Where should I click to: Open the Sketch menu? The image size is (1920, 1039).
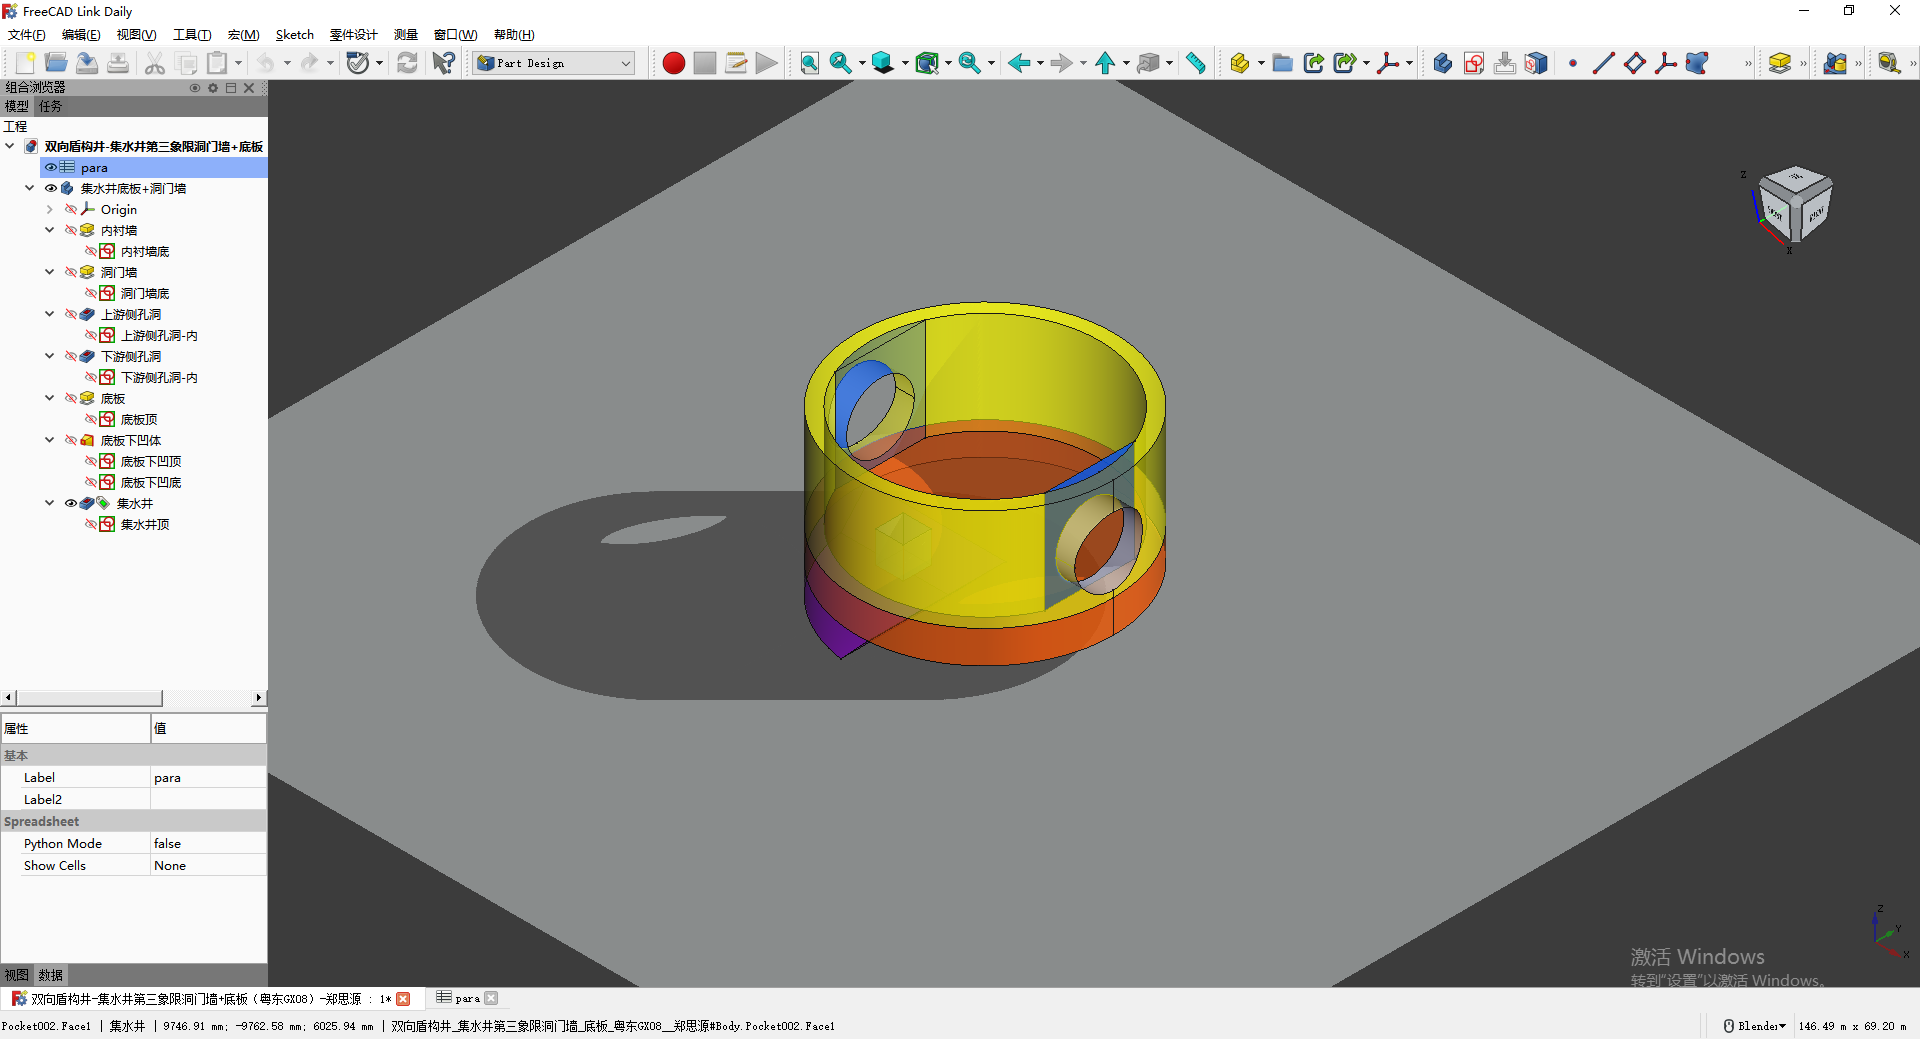pyautogui.click(x=294, y=35)
